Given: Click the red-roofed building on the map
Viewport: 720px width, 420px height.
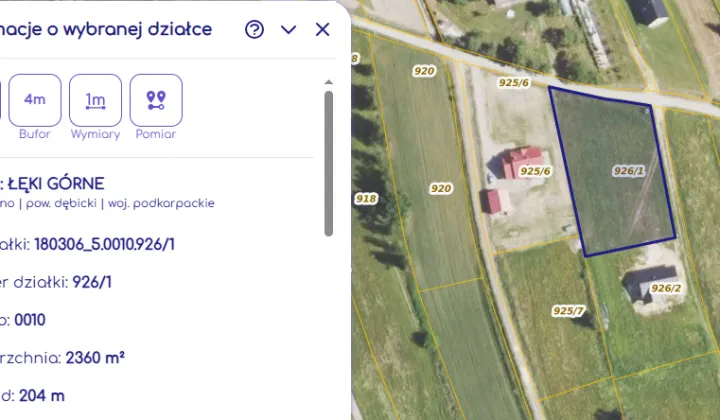Looking at the screenshot, I should coord(519,162).
